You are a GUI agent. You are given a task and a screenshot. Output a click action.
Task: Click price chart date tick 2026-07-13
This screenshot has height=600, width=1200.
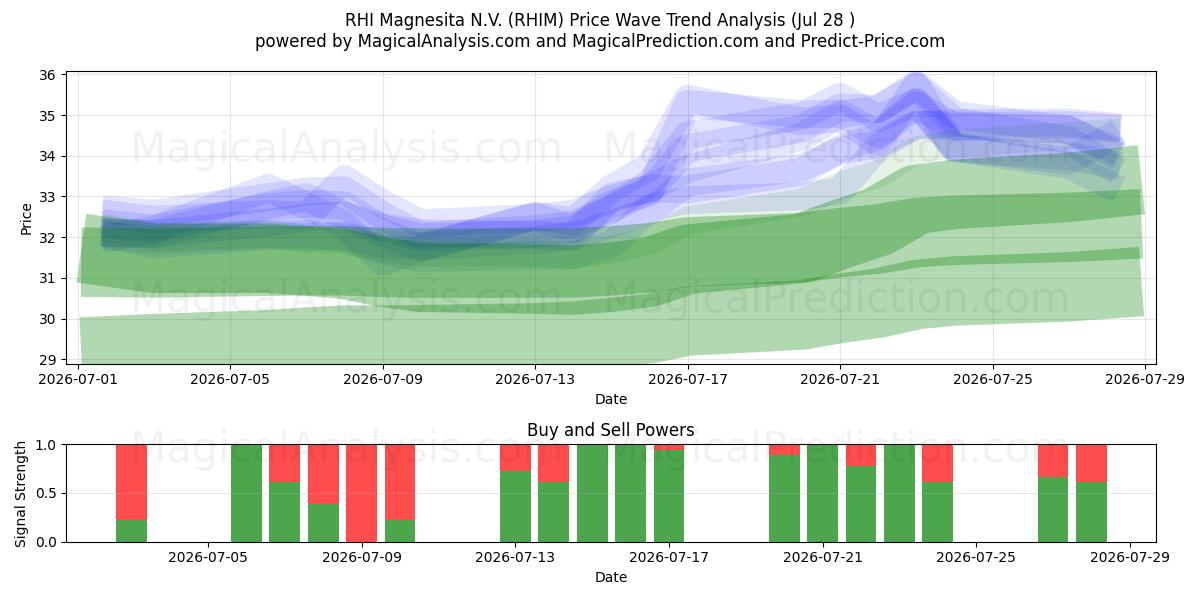coord(535,380)
